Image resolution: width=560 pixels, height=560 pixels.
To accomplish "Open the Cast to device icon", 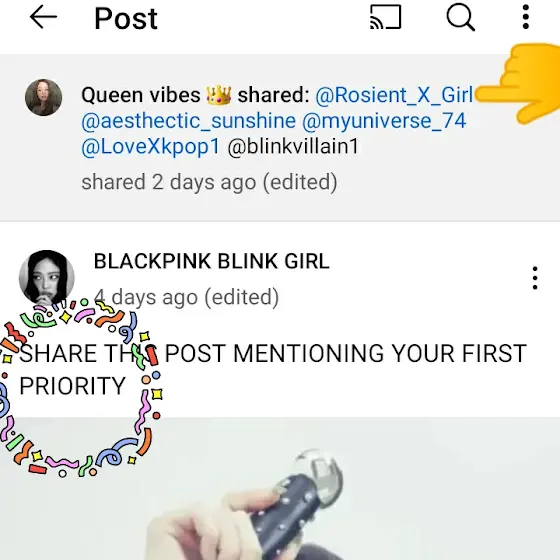I will [386, 17].
